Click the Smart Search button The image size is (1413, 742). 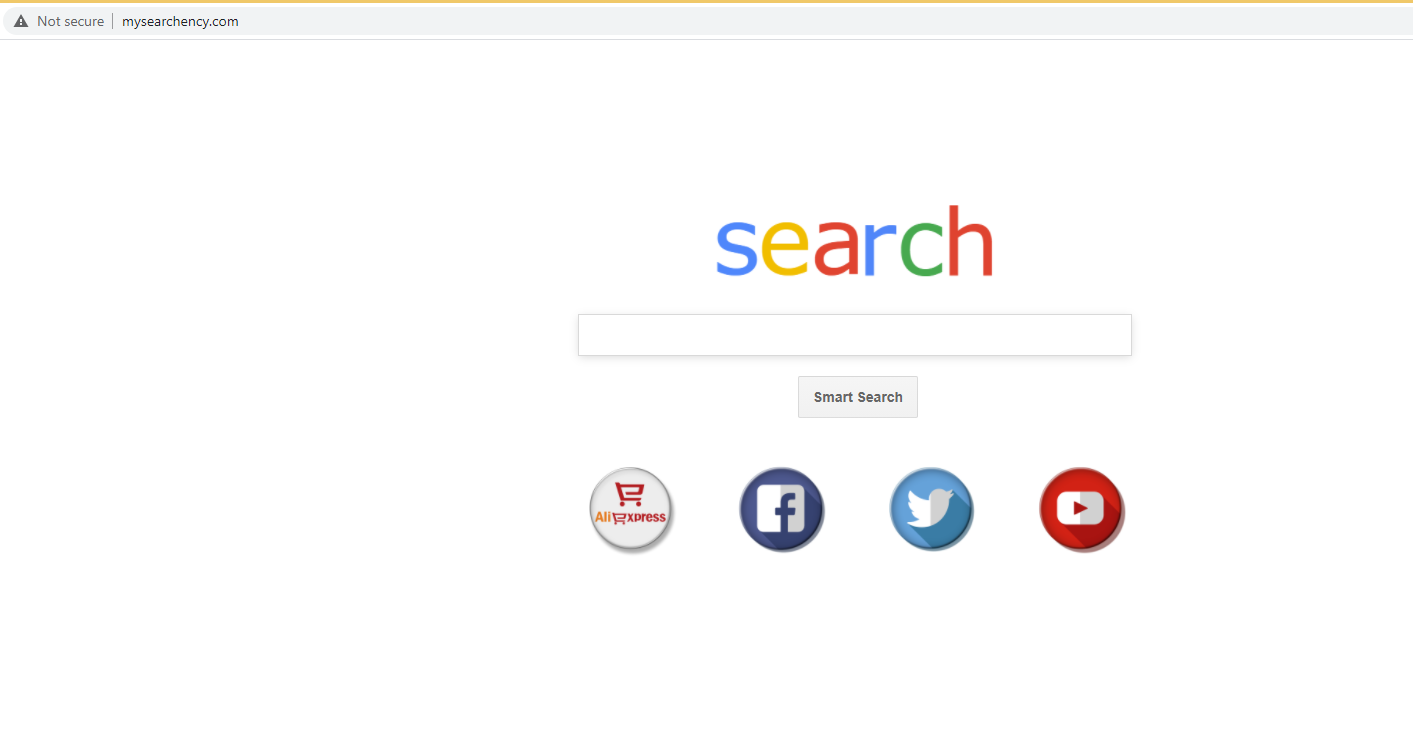coord(858,397)
